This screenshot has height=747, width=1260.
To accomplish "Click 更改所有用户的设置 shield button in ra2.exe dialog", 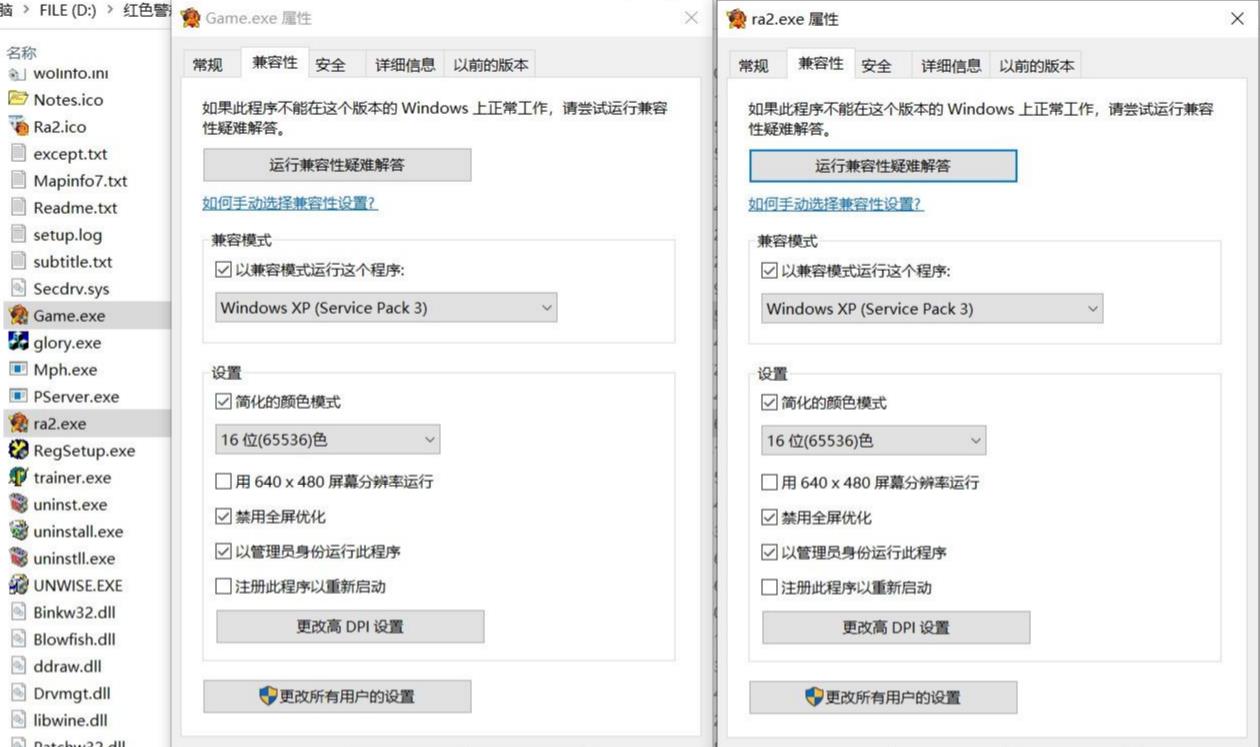I will [883, 697].
